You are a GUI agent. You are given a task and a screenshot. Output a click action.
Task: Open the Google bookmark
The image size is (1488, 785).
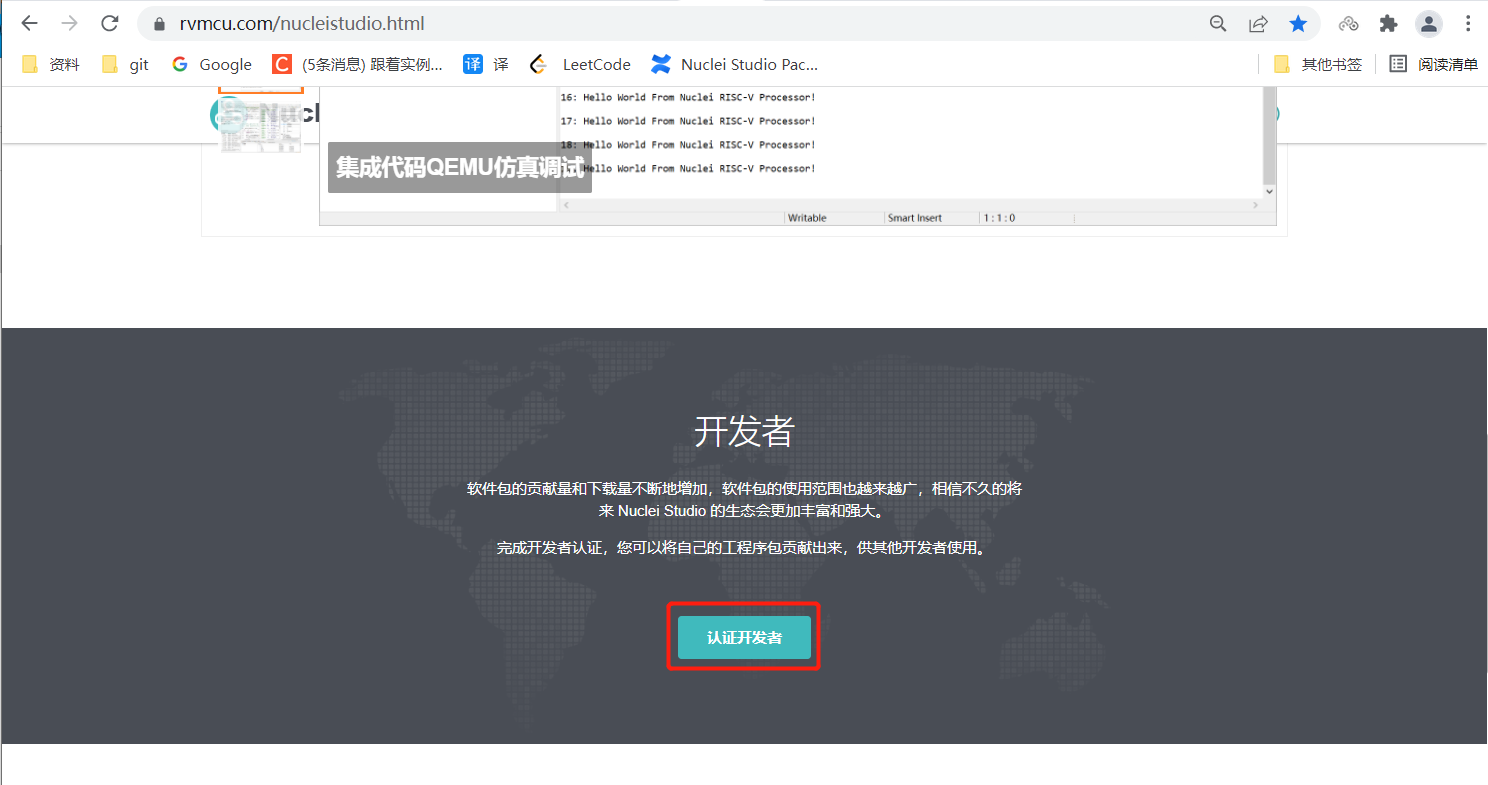coord(212,65)
